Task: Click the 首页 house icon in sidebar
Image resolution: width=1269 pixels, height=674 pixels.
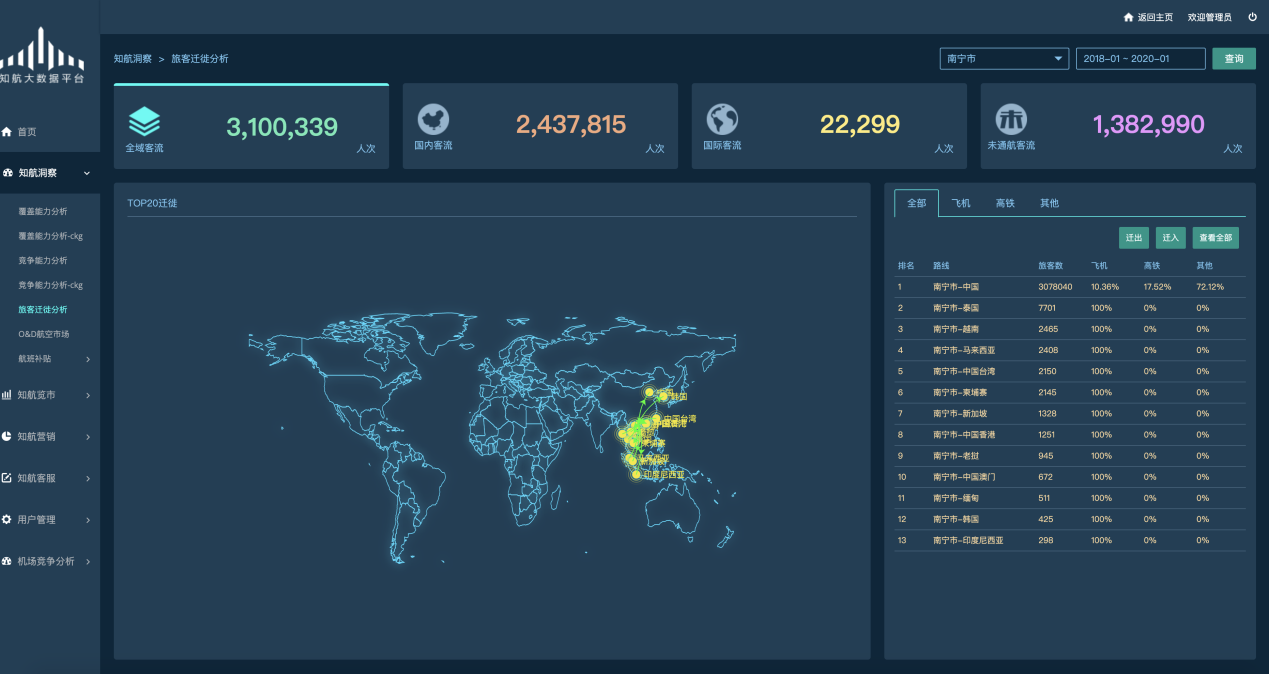Action: click(7, 132)
